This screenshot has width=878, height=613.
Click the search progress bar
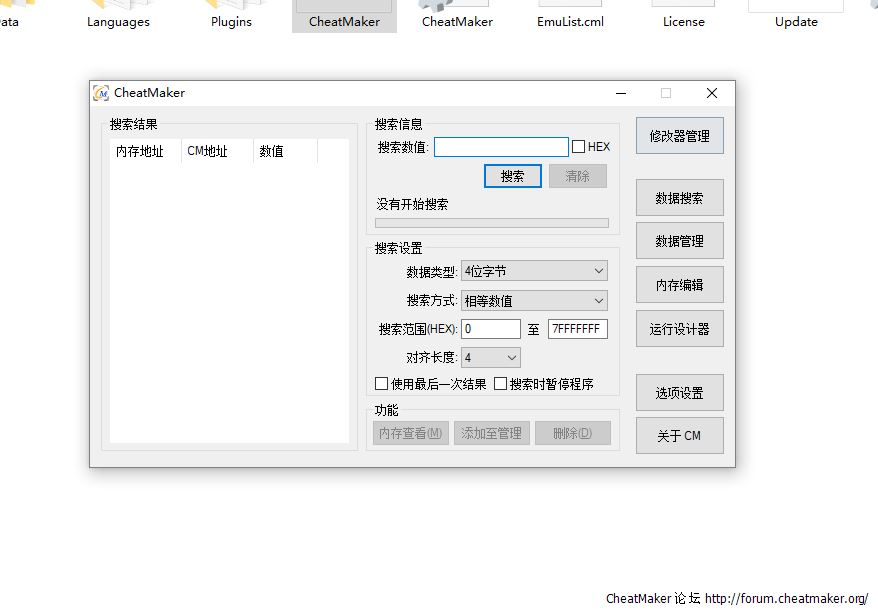point(491,223)
